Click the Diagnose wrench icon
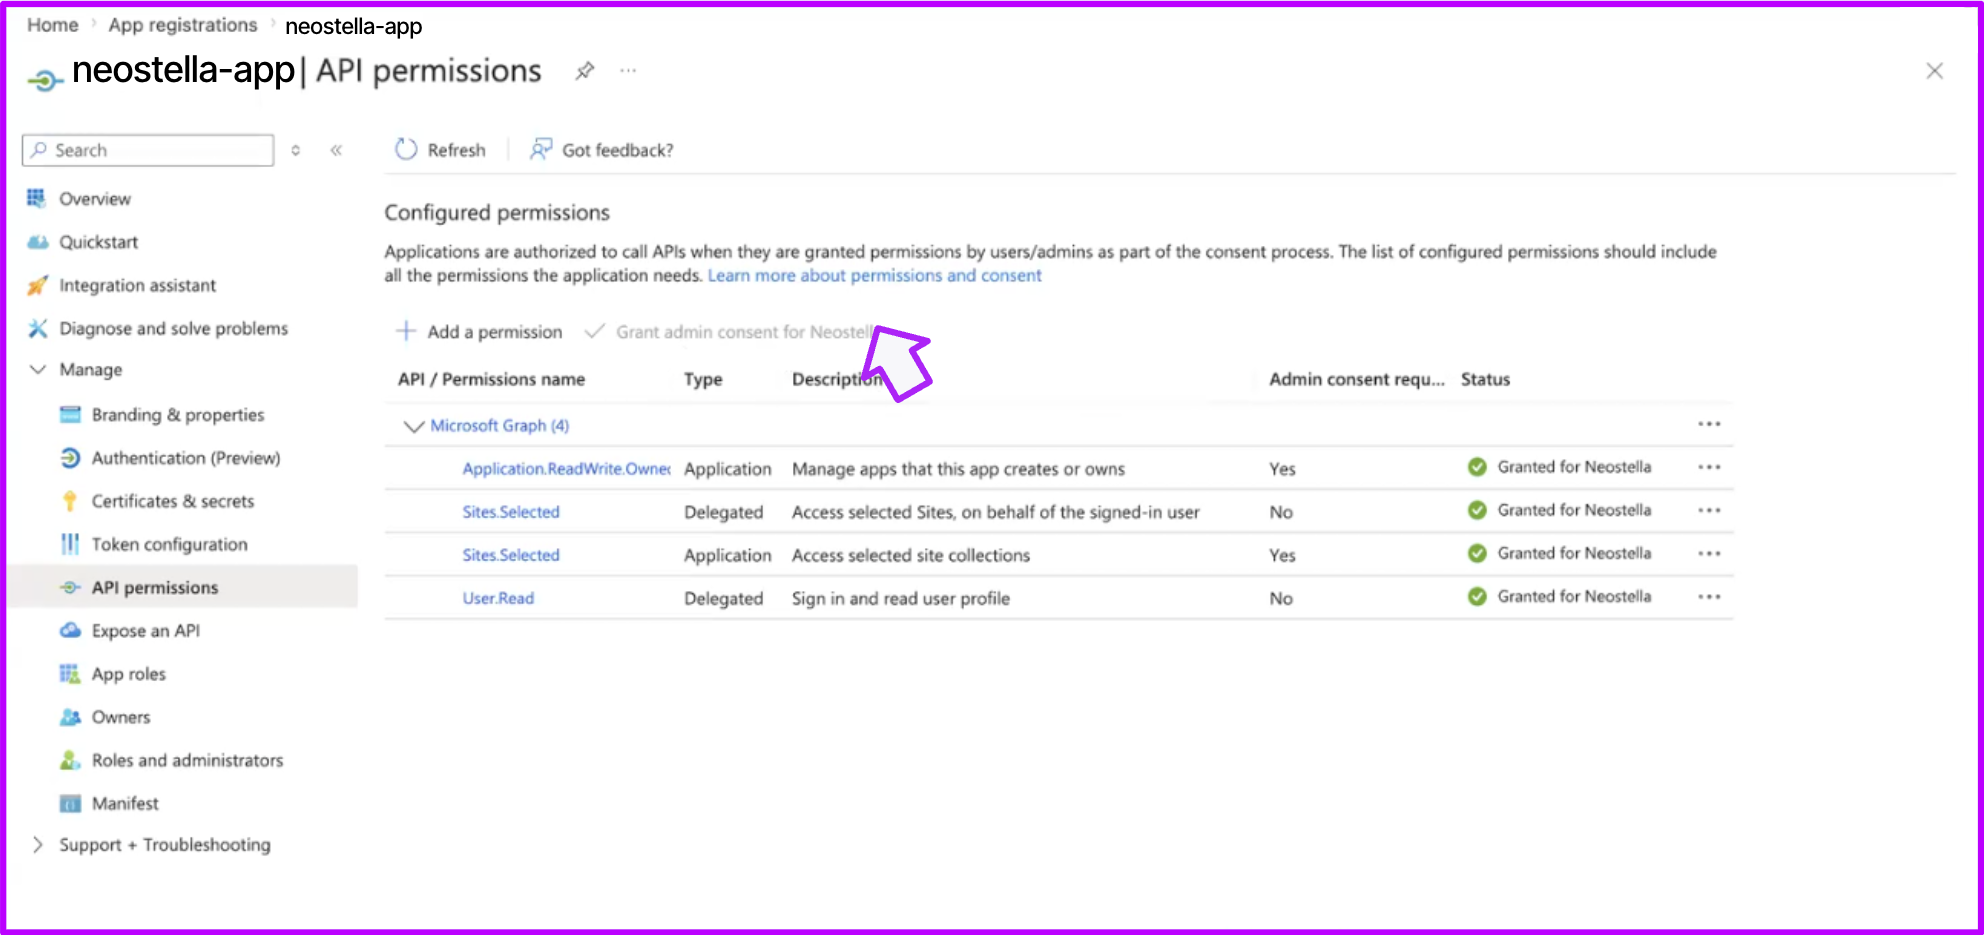This screenshot has height=935, width=1984. [37, 328]
